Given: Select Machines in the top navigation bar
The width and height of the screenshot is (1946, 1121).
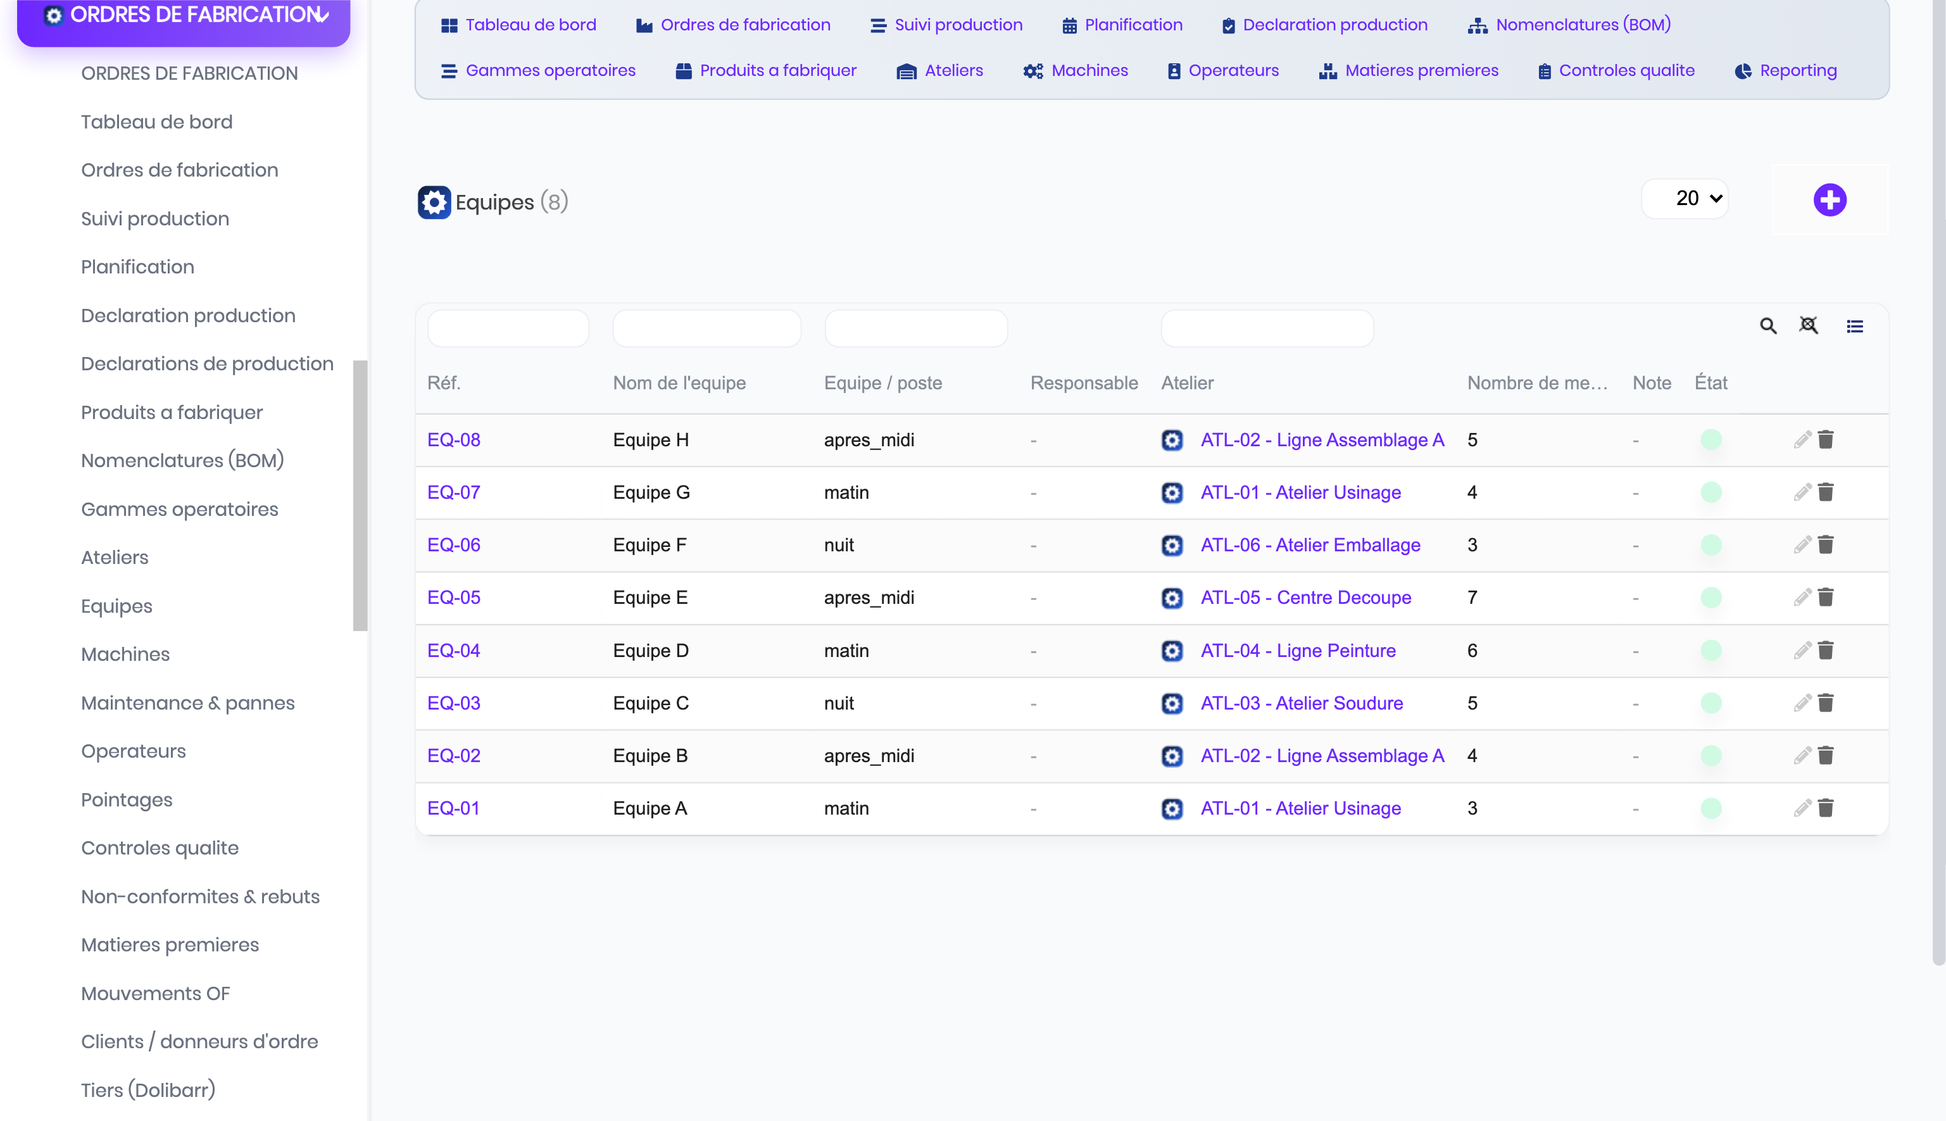Looking at the screenshot, I should [1076, 71].
